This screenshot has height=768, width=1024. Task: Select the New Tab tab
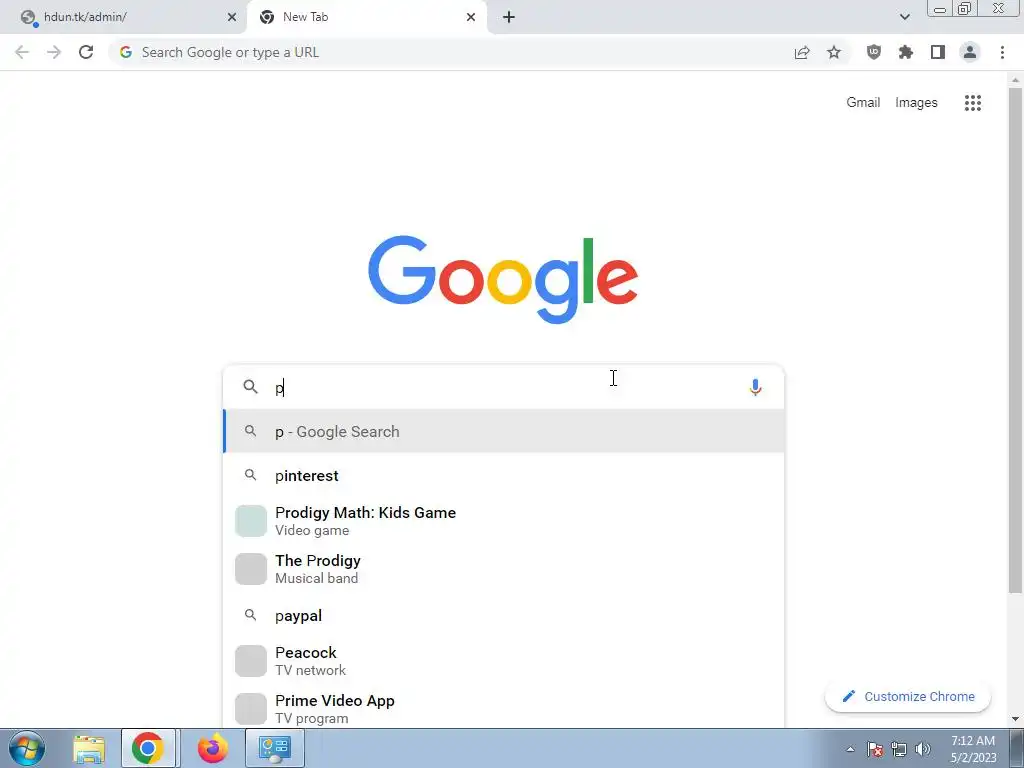pyautogui.click(x=366, y=17)
